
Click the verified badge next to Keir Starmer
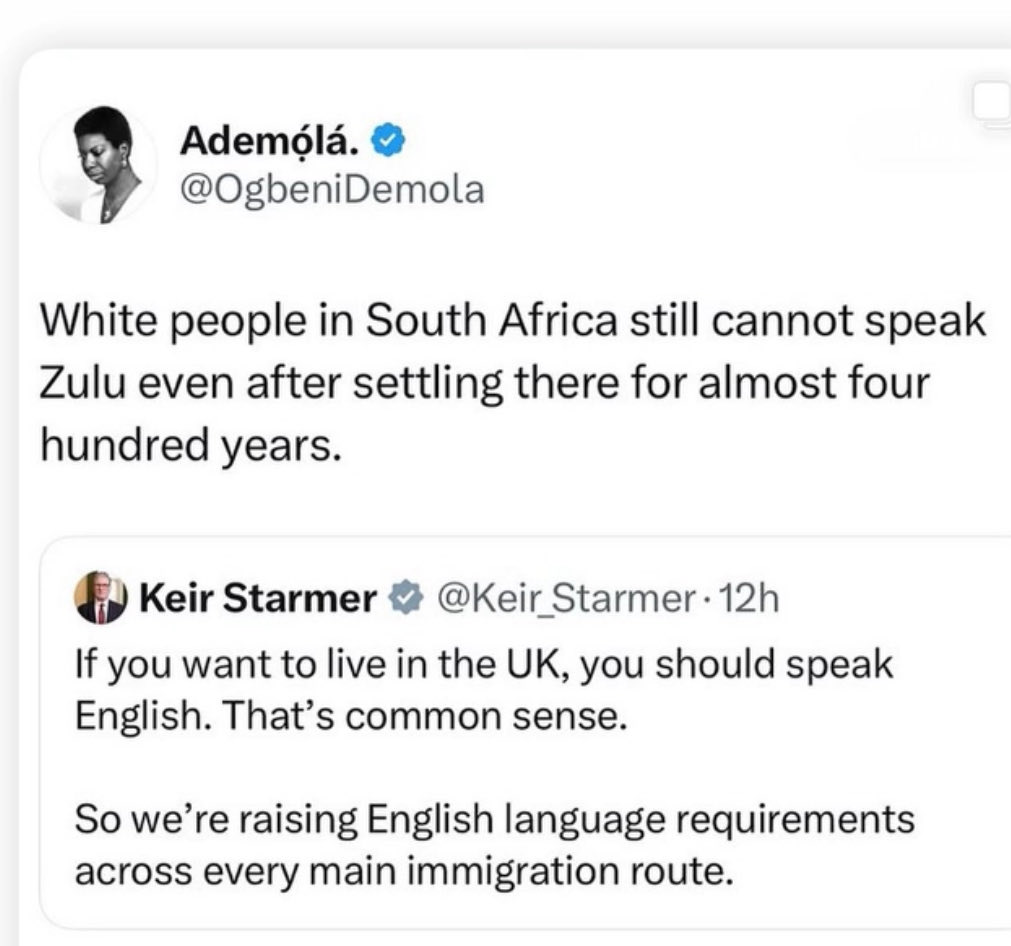pyautogui.click(x=398, y=600)
